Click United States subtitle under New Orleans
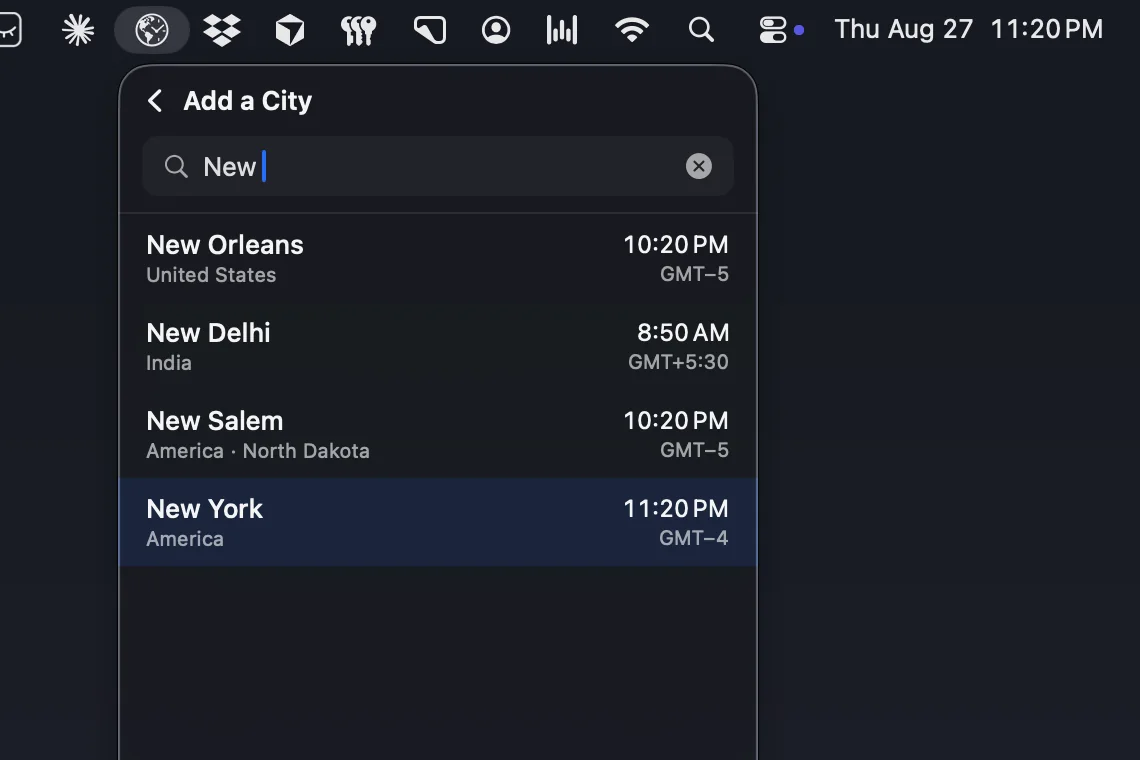The height and width of the screenshot is (760, 1140). [211, 275]
